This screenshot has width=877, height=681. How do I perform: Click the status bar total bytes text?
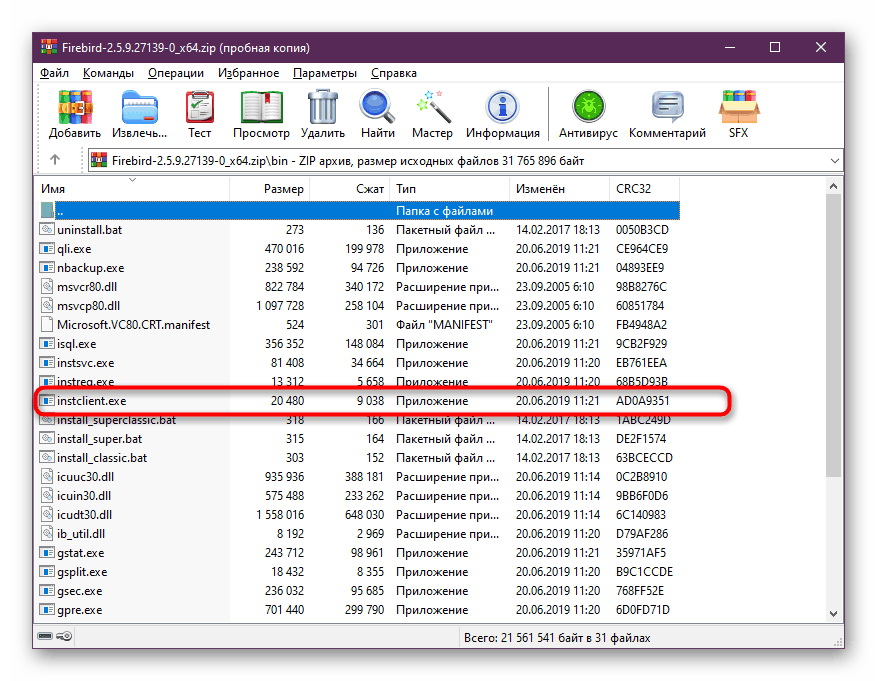click(x=557, y=637)
